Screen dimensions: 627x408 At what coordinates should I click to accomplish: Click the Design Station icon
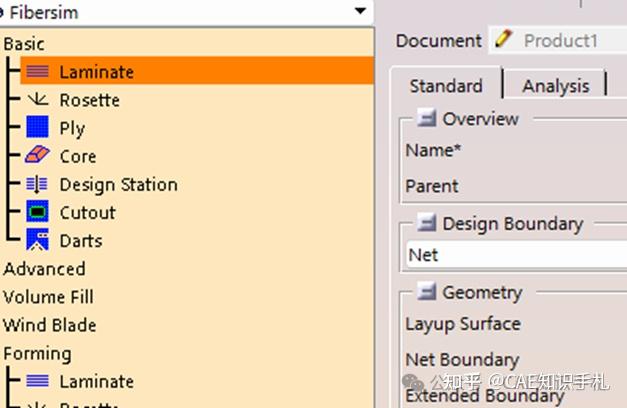[x=37, y=184]
